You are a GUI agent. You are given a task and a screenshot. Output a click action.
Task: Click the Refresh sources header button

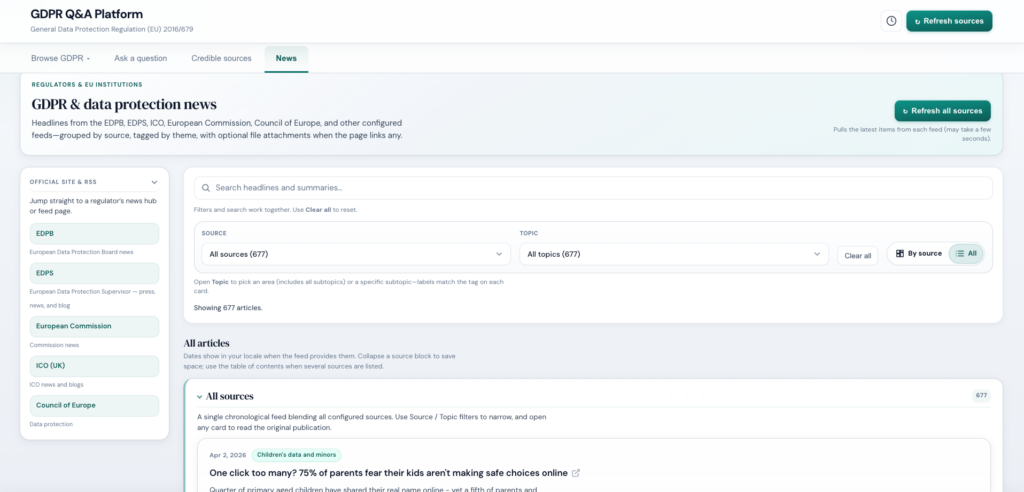coord(948,21)
